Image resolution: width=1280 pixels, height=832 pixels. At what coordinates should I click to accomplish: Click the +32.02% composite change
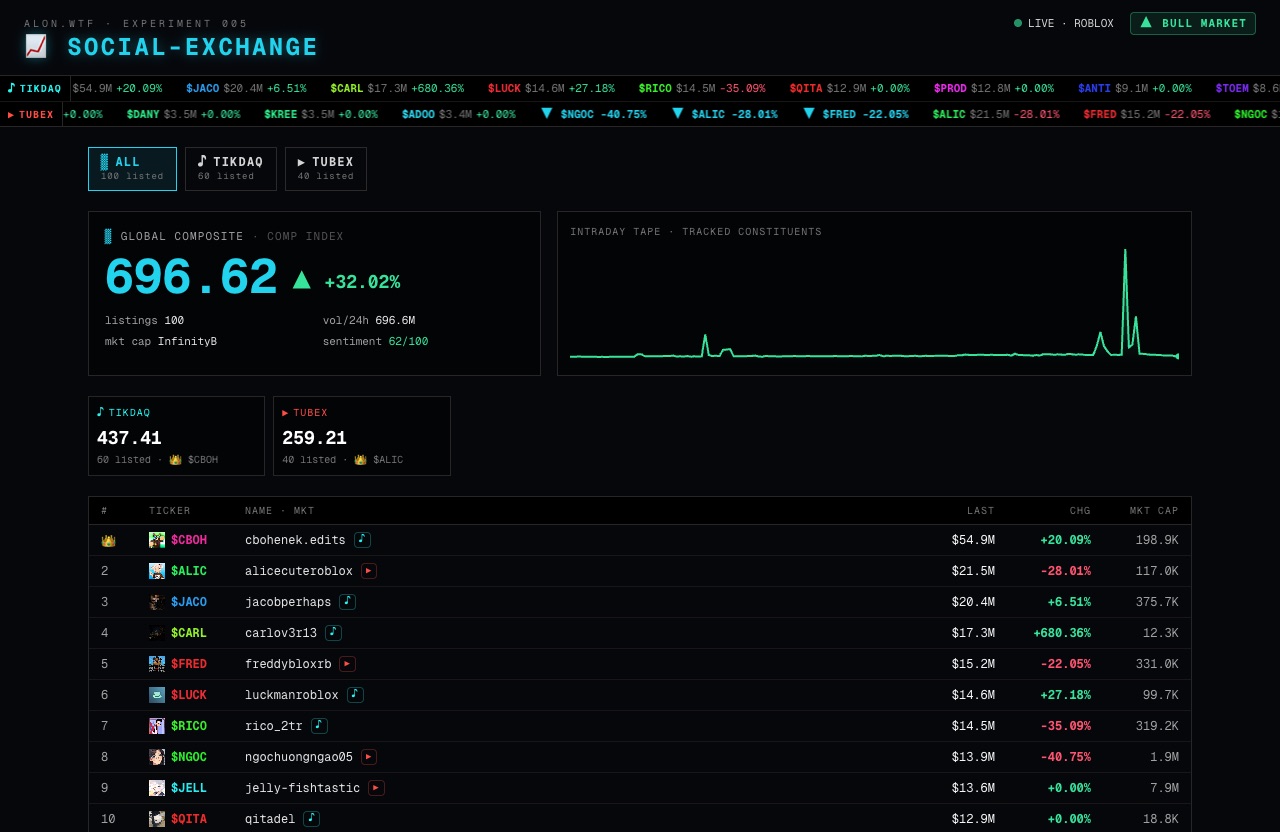tap(362, 282)
